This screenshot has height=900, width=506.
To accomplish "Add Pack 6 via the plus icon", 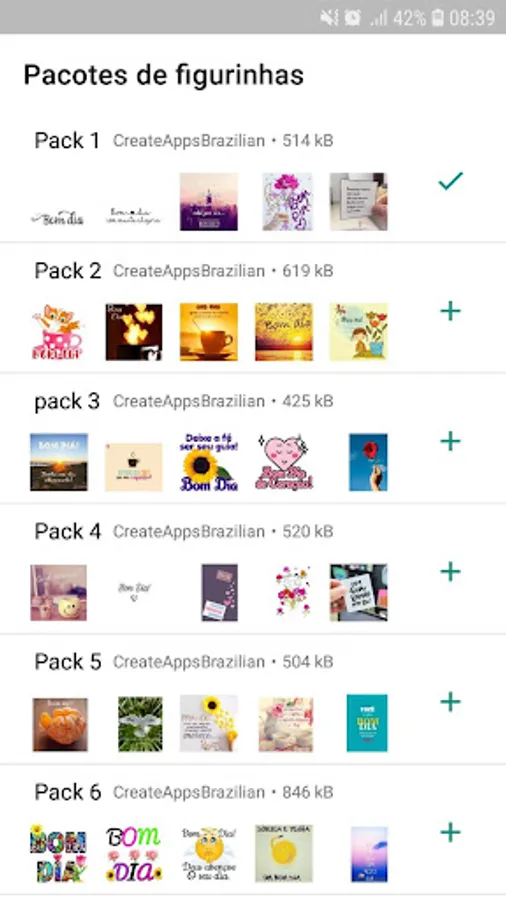I will pyautogui.click(x=450, y=832).
